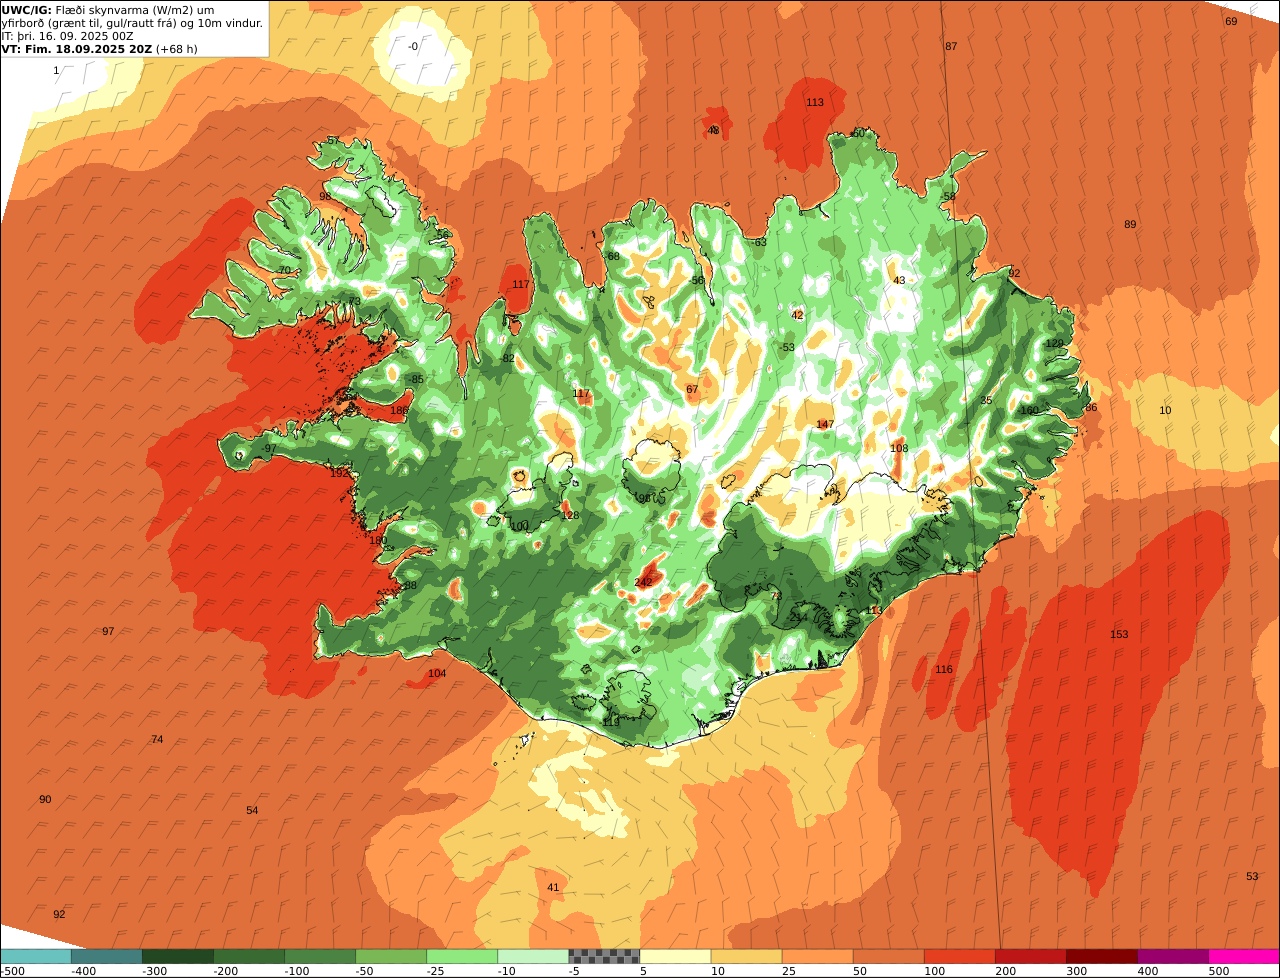Image resolution: width=1280 pixels, height=978 pixels.
Task: Click the map value '160'
Action: (1030, 410)
